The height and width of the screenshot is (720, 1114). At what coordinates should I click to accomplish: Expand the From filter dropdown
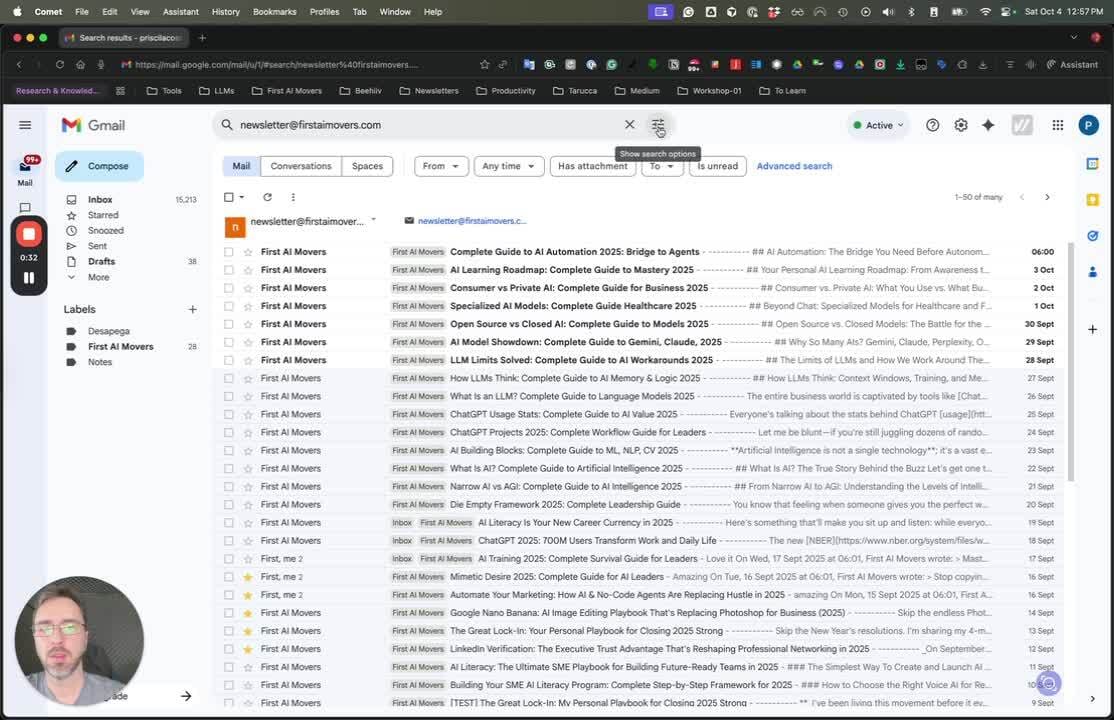[441, 166]
